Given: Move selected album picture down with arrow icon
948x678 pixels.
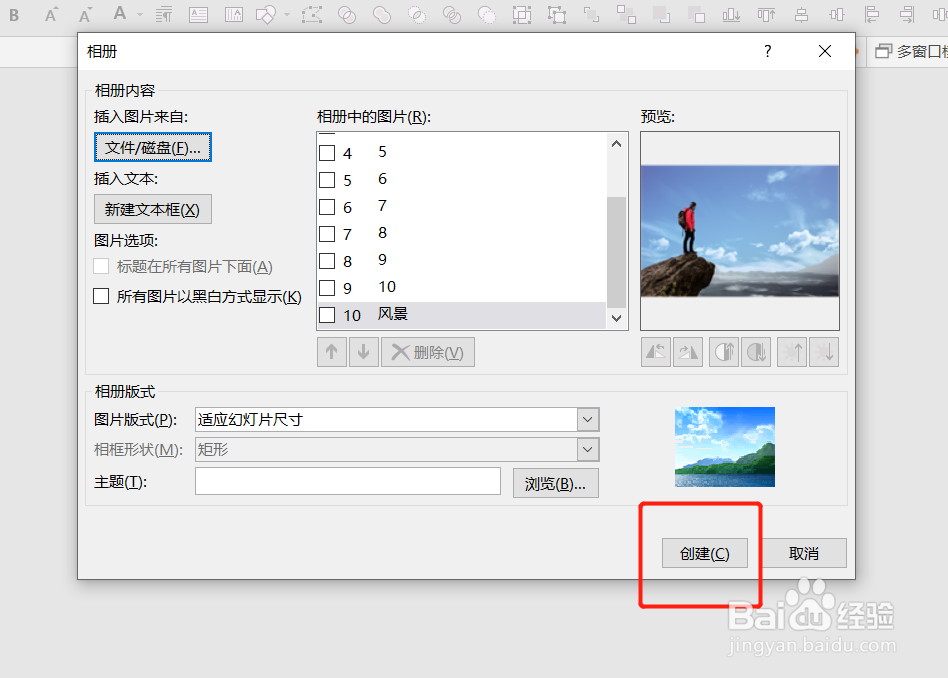Looking at the screenshot, I should (x=363, y=351).
